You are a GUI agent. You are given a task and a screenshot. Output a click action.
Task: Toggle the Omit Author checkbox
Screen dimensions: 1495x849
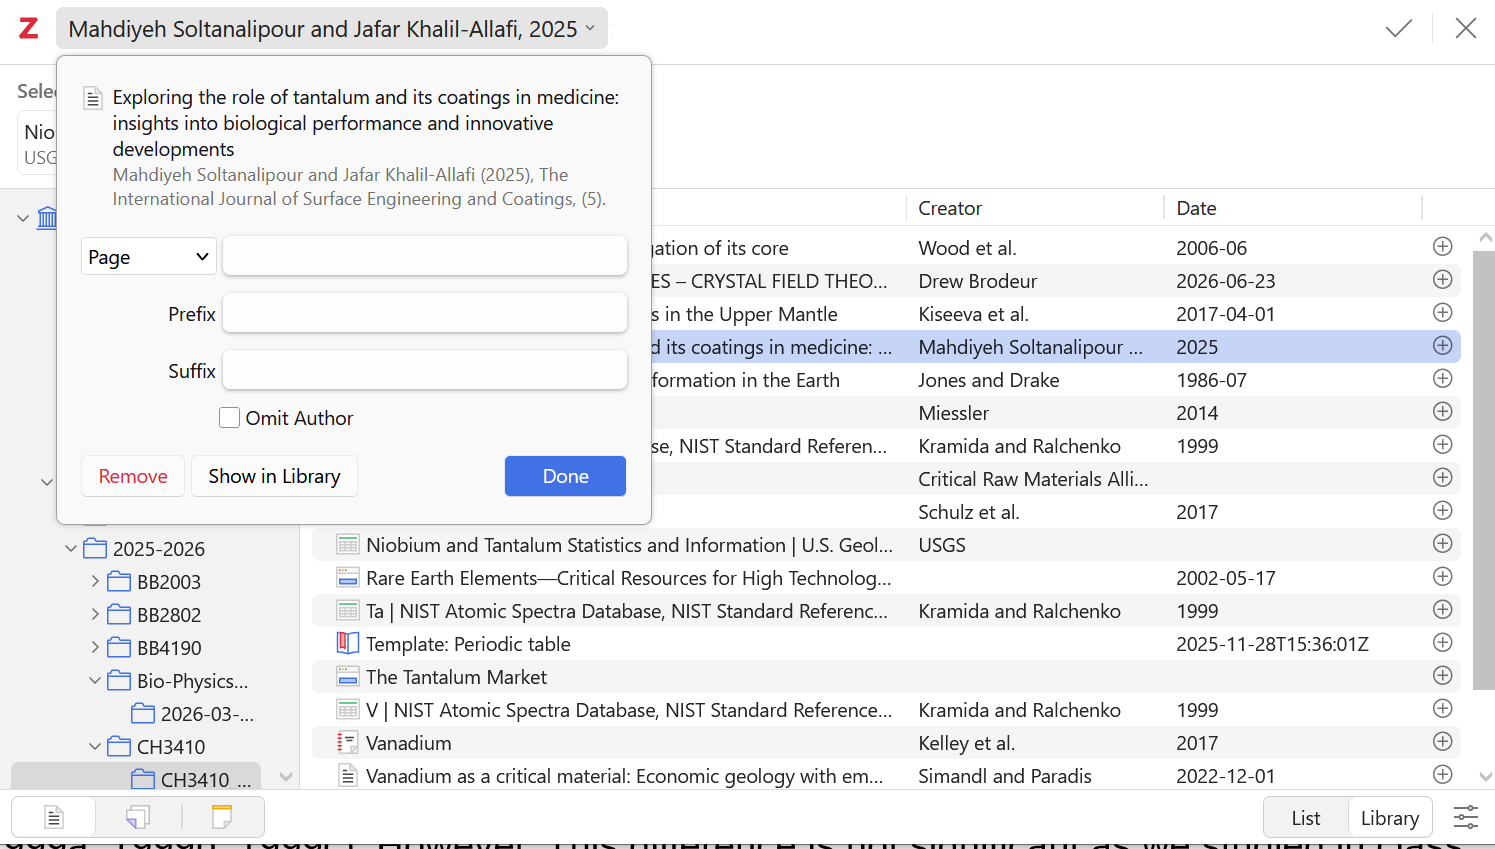click(229, 418)
